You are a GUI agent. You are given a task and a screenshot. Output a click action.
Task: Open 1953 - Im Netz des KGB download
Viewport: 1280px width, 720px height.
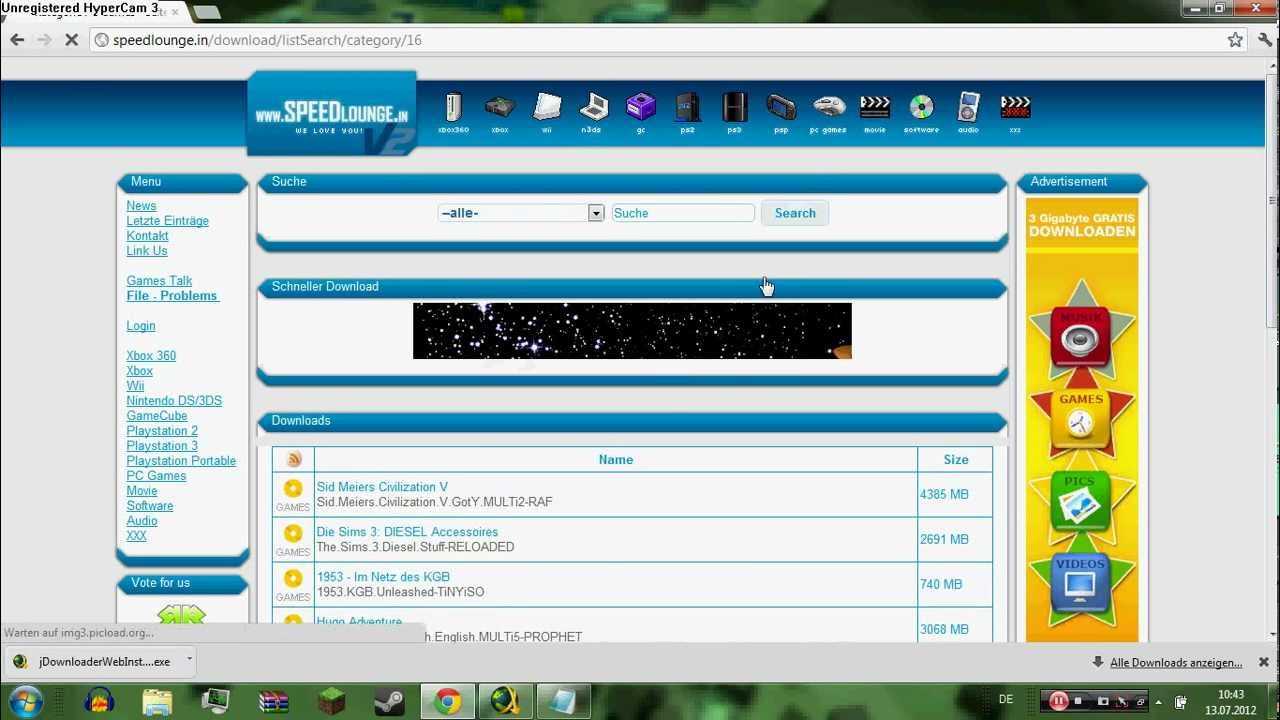point(383,577)
